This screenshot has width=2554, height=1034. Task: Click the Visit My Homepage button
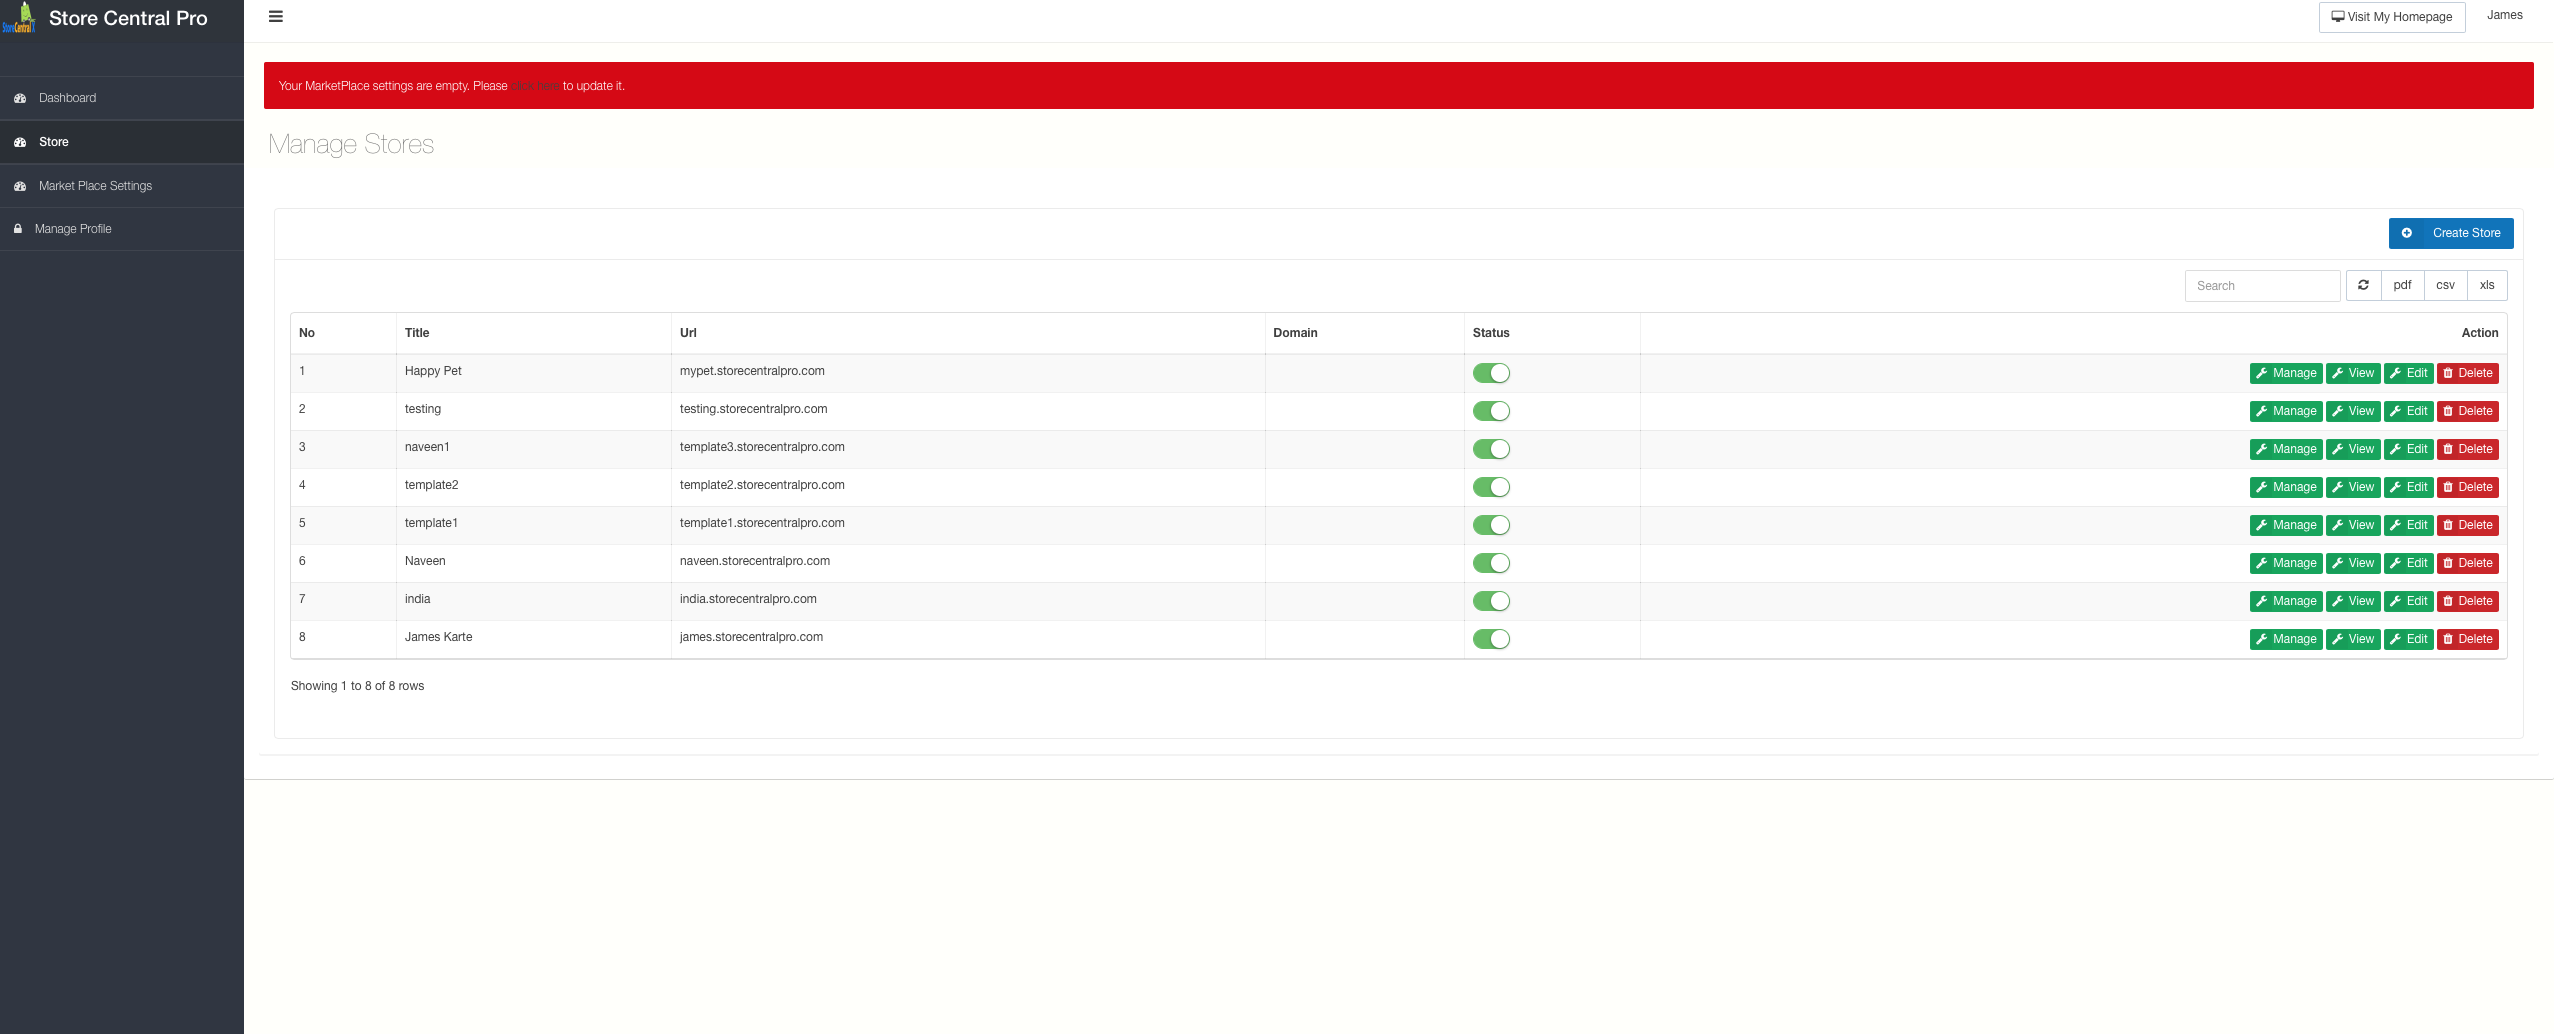pyautogui.click(x=2391, y=17)
